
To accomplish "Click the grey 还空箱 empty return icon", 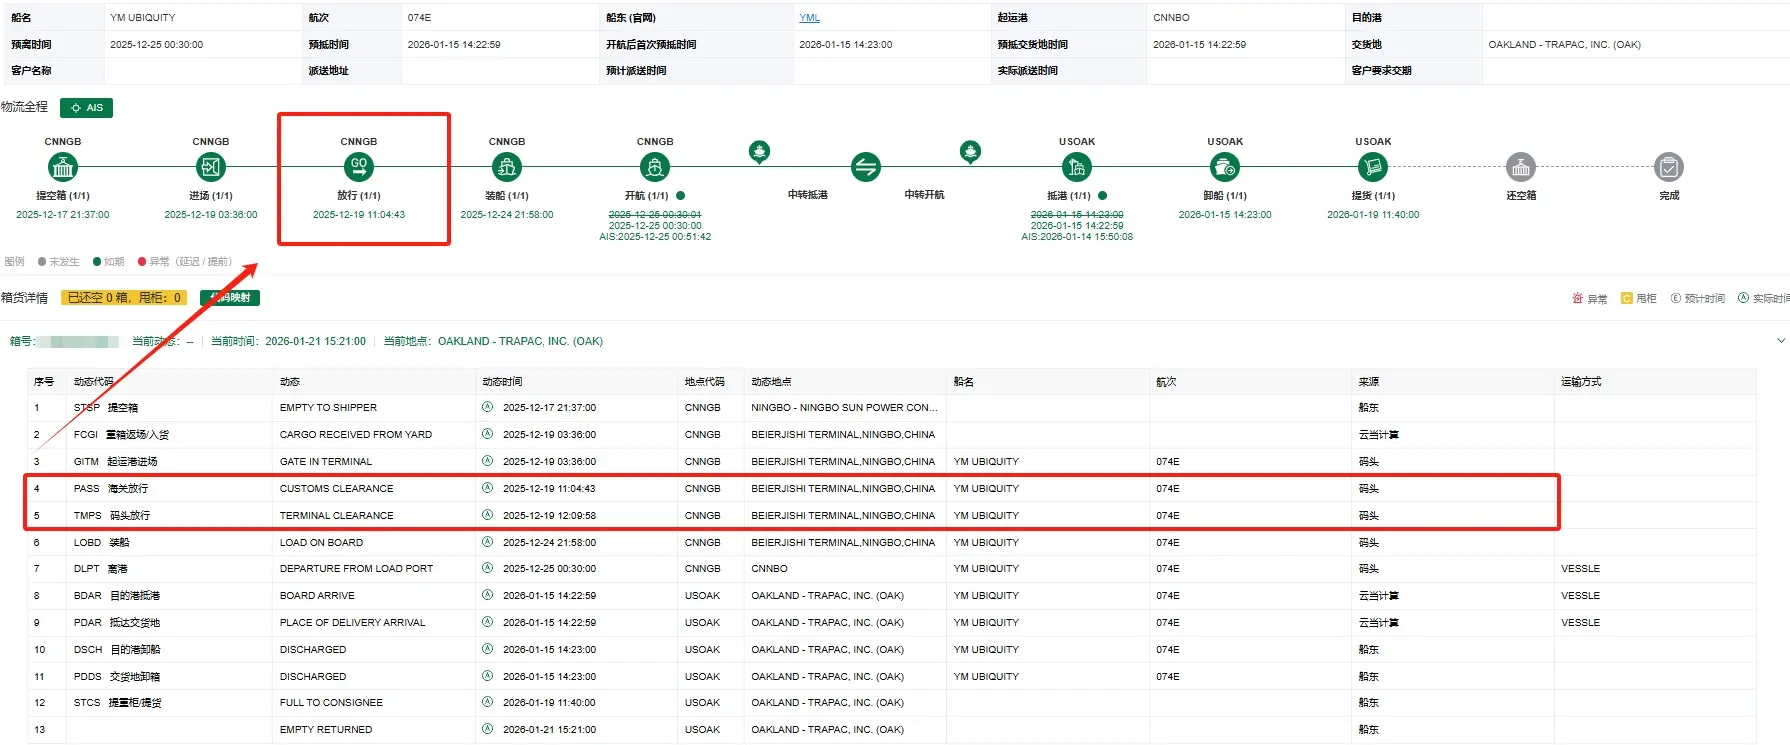I will 1521,167.
